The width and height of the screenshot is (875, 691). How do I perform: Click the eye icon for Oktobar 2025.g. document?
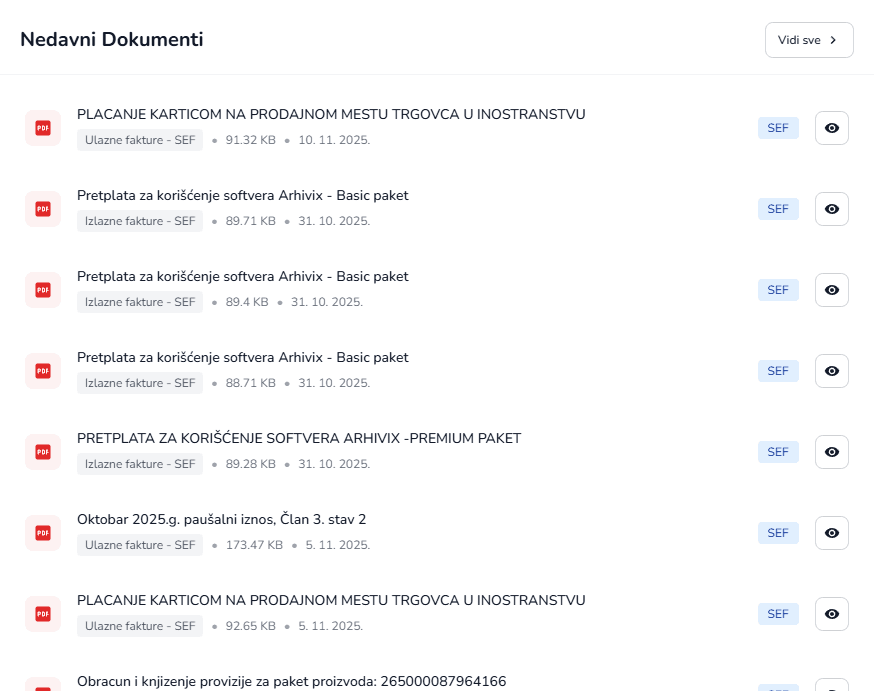tap(831, 533)
